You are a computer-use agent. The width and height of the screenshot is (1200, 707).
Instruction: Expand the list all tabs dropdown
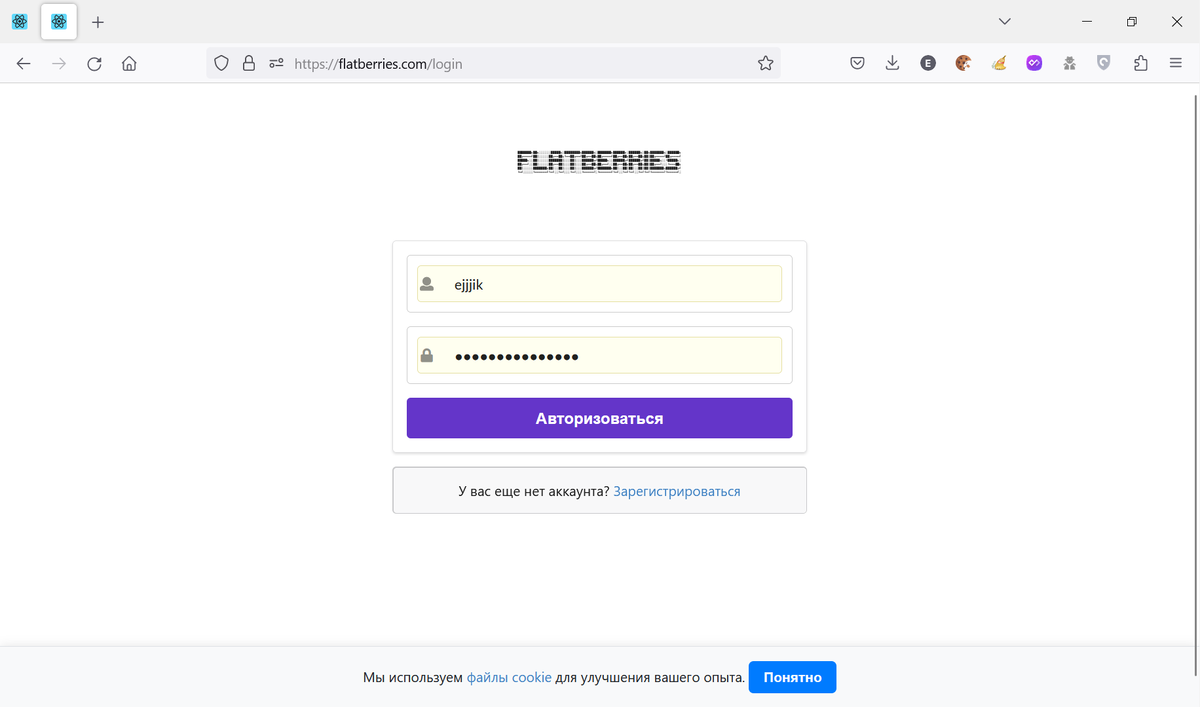tap(1005, 22)
